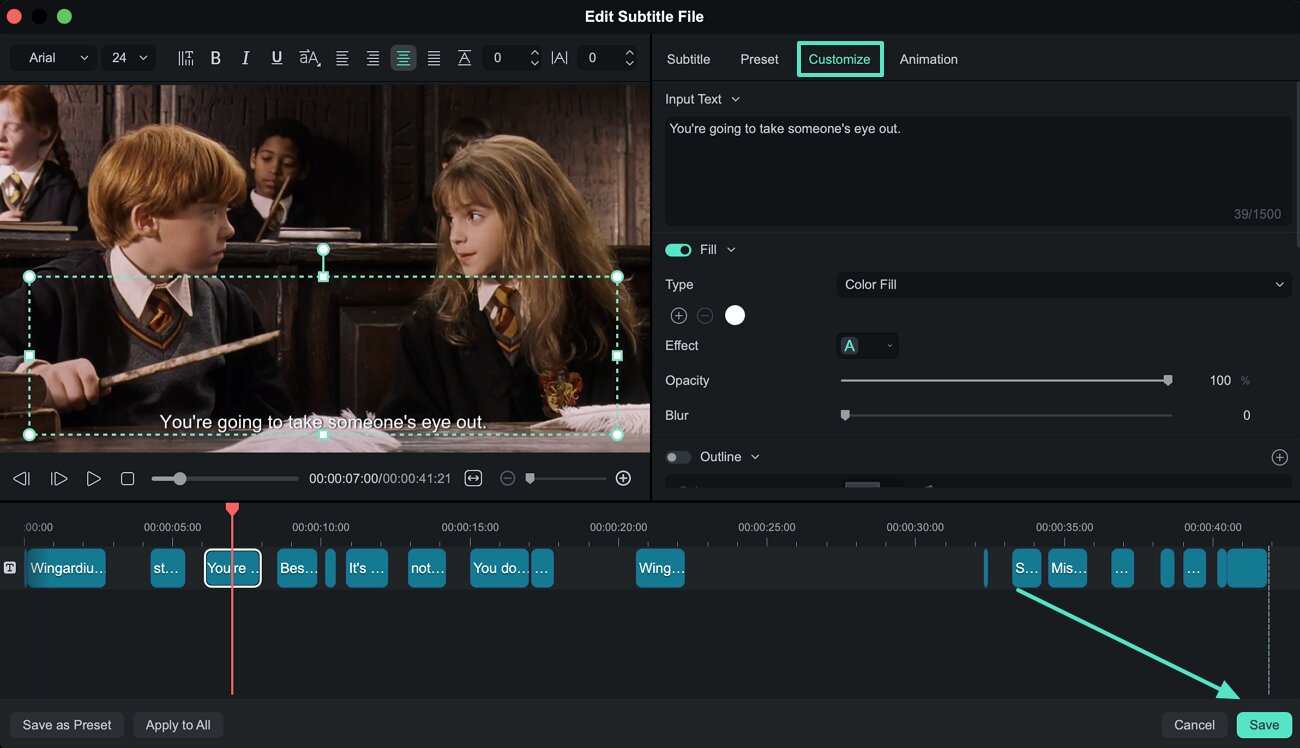Click the Blur slider handle
1300x748 pixels.
coord(845,415)
